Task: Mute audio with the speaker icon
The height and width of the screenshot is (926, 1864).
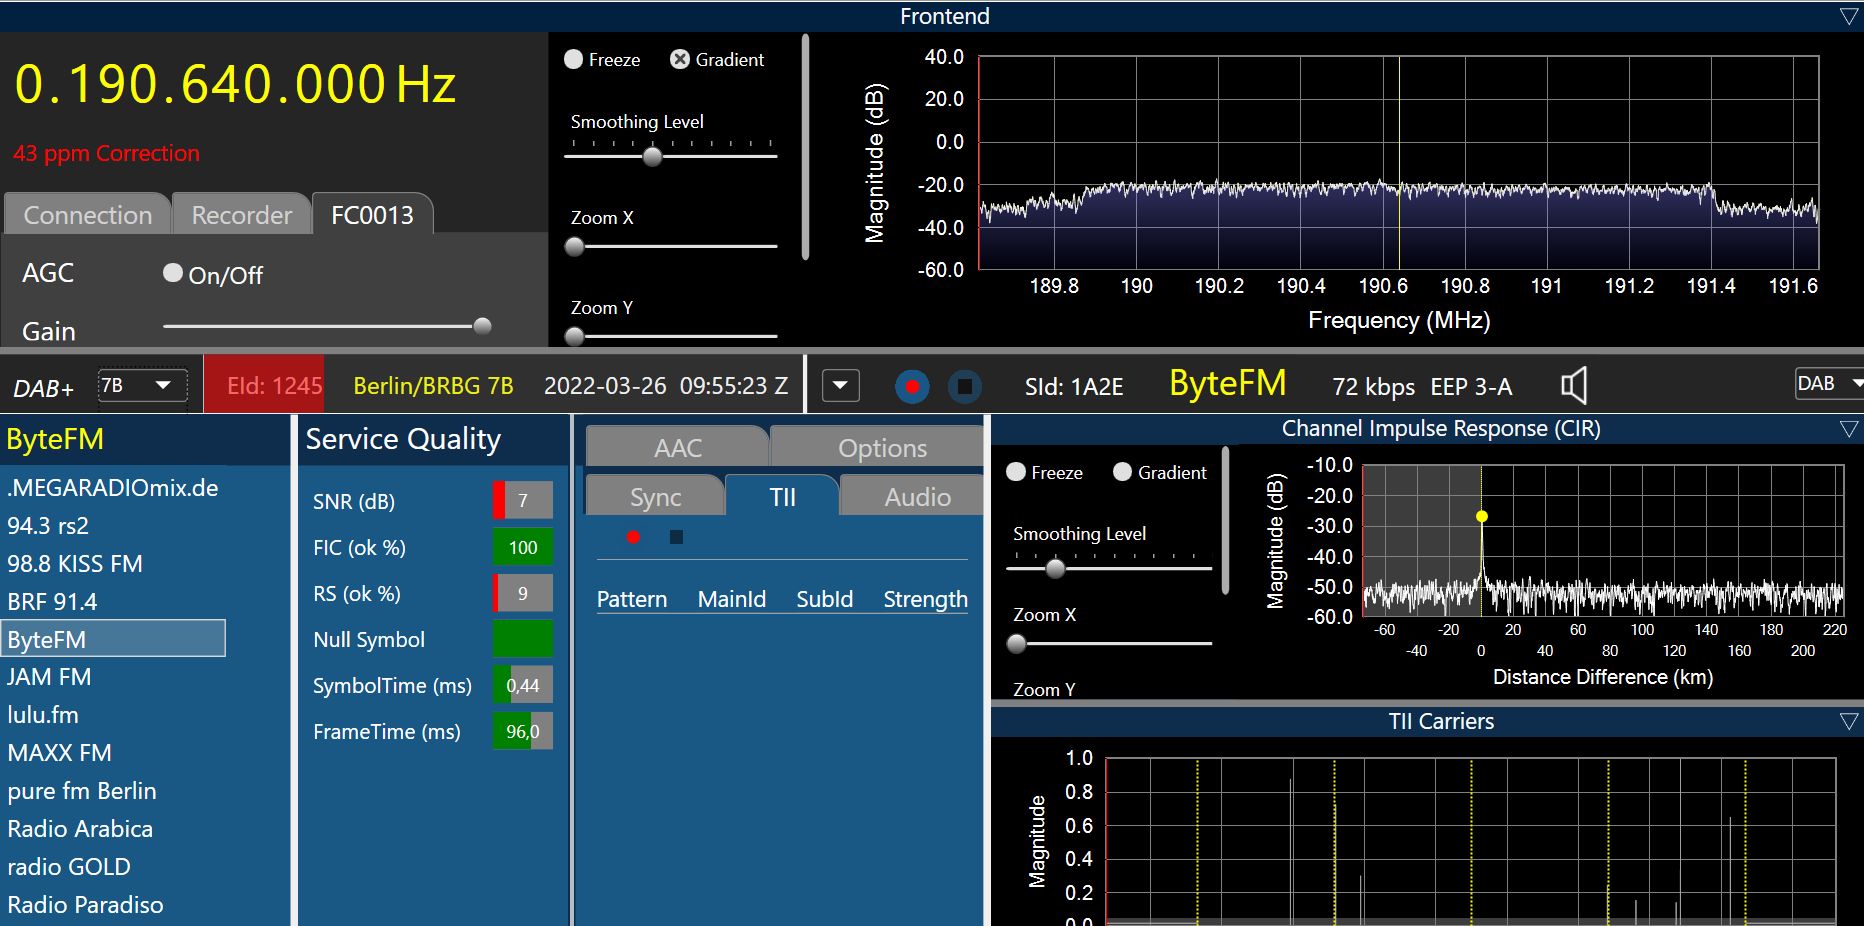Action: 1574,386
